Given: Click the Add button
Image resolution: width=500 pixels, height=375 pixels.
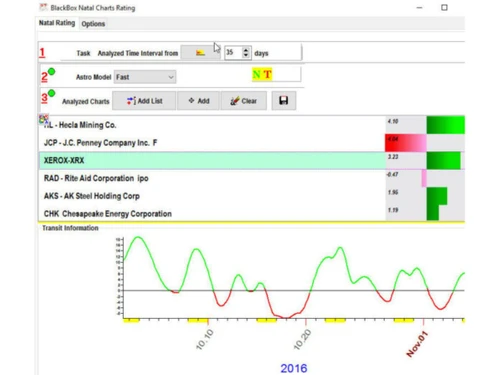Looking at the screenshot, I should coord(199,101).
